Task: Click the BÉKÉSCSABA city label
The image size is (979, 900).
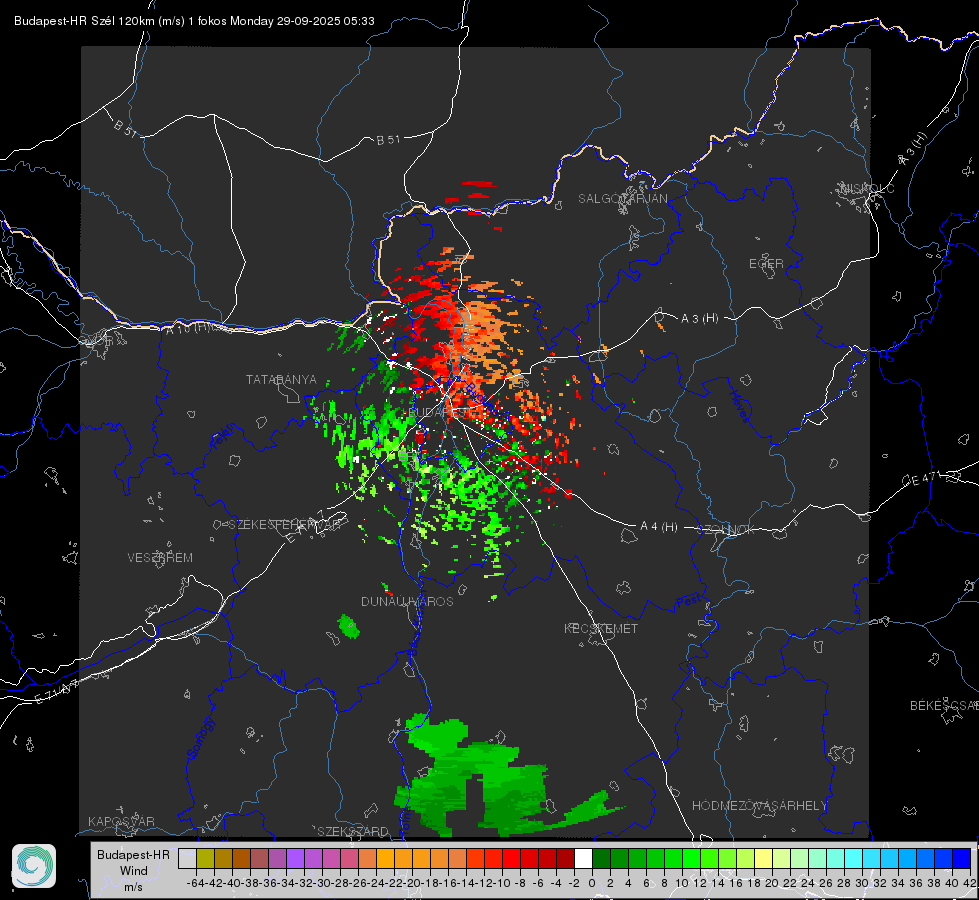Action: coord(944,706)
